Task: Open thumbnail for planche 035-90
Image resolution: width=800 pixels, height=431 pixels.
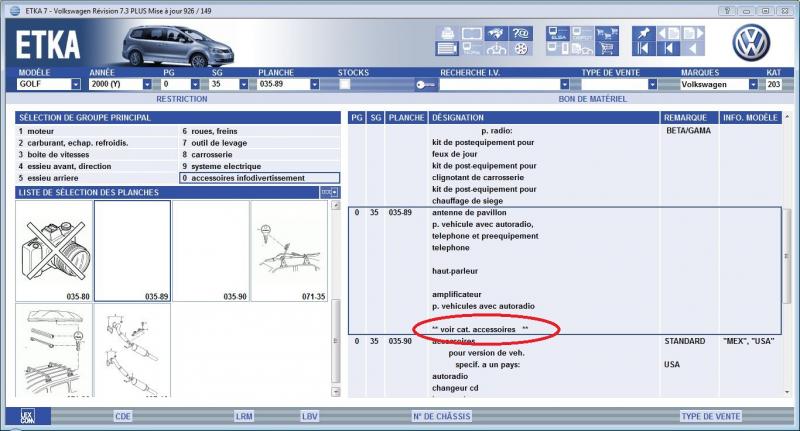Action: click(x=211, y=251)
